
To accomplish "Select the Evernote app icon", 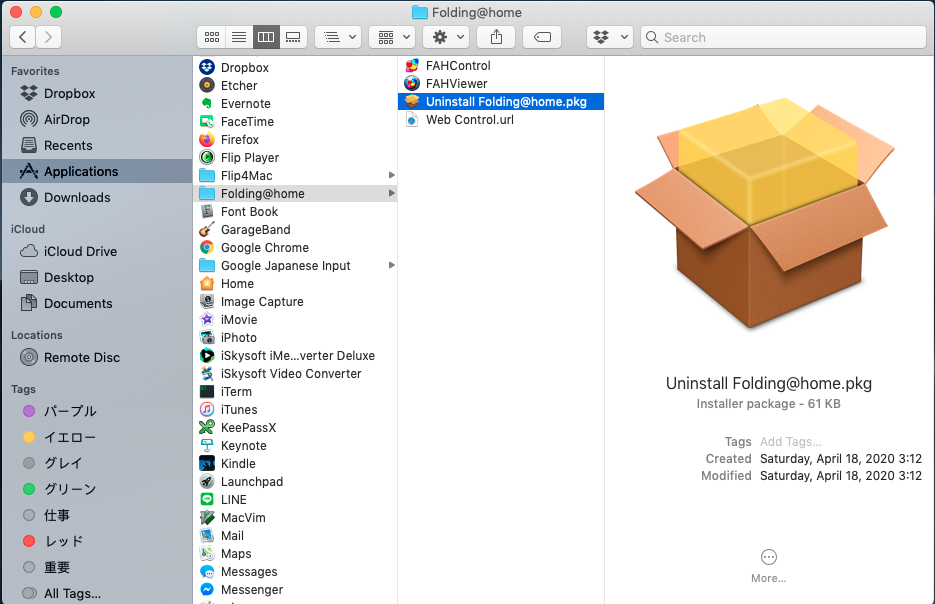I will (207, 103).
